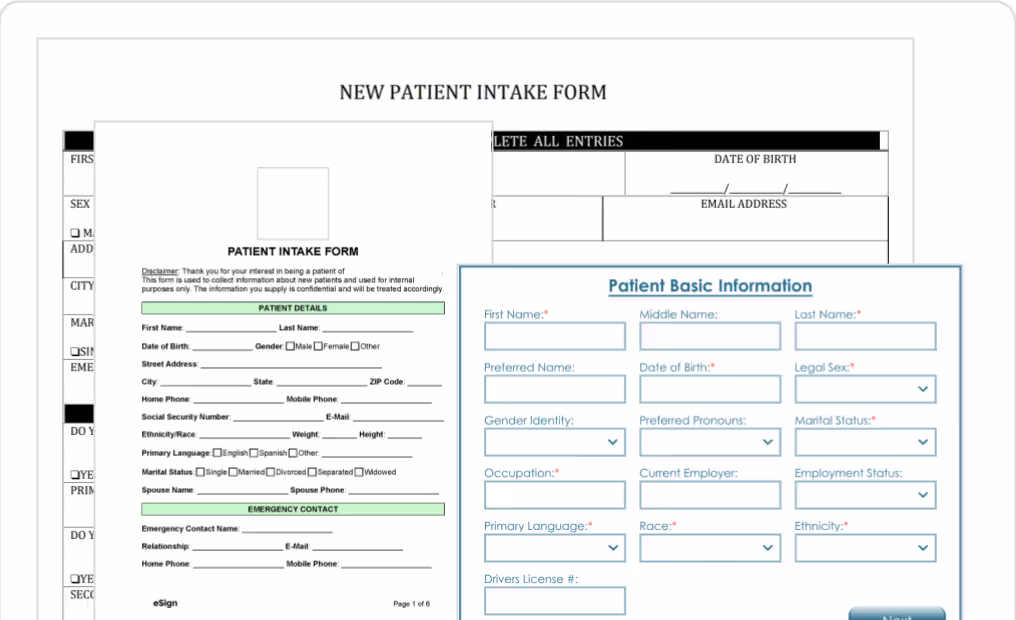Check the "Female" gender checkbox
The width and height of the screenshot is (1016, 620).
point(318,346)
